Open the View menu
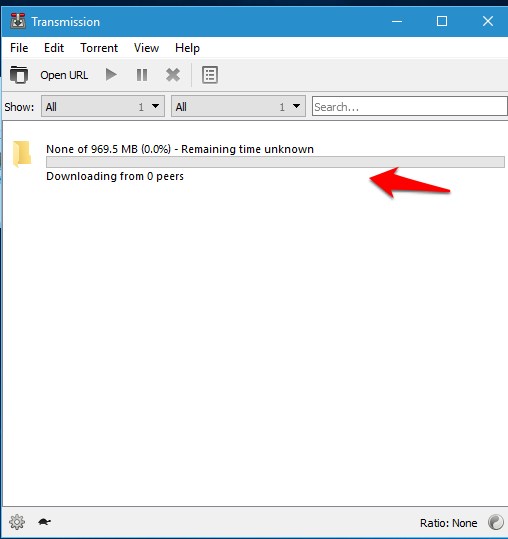508x539 pixels. pyautogui.click(x=146, y=48)
